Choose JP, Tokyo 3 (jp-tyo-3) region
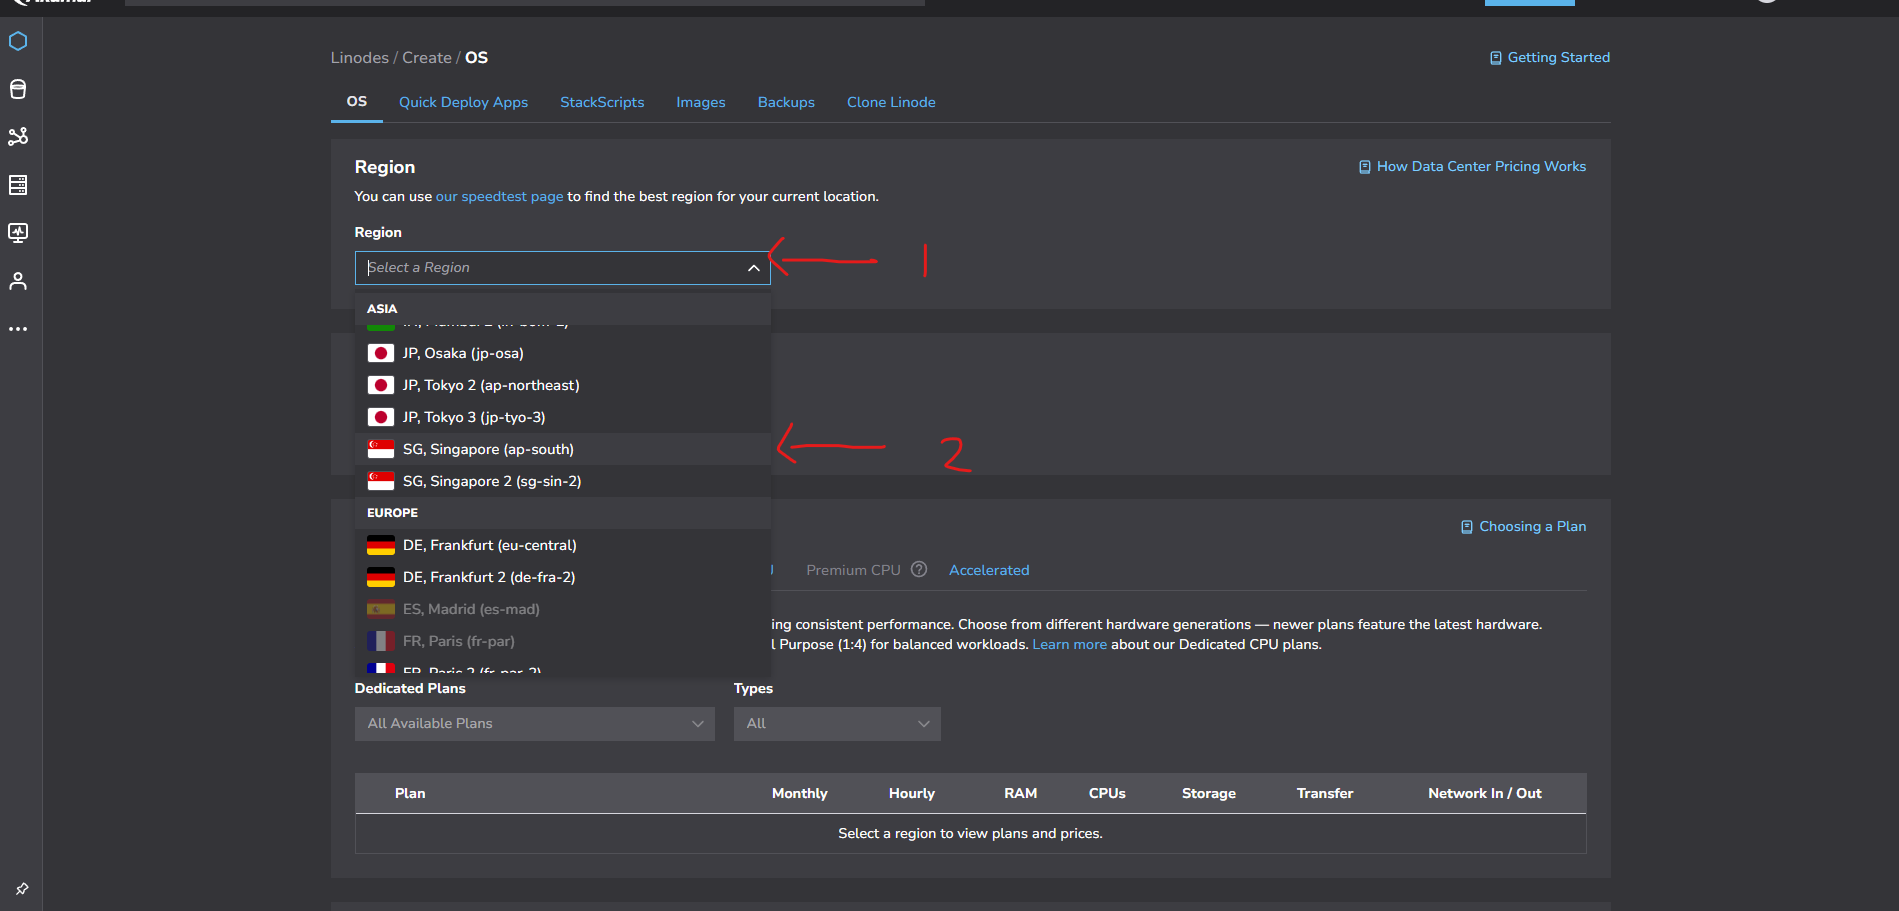The width and height of the screenshot is (1899, 911). (563, 417)
